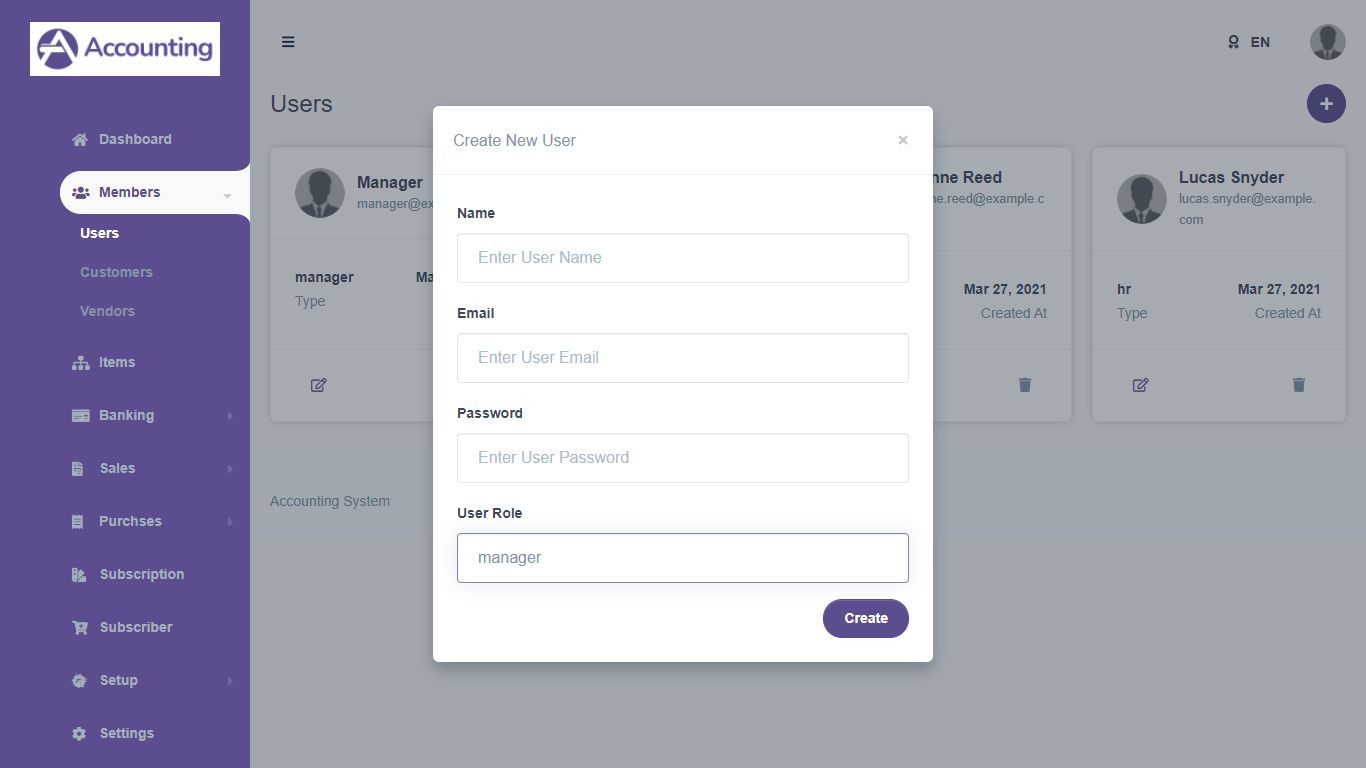
Task: Click the edit icon on Manager card
Action: [x=318, y=385]
